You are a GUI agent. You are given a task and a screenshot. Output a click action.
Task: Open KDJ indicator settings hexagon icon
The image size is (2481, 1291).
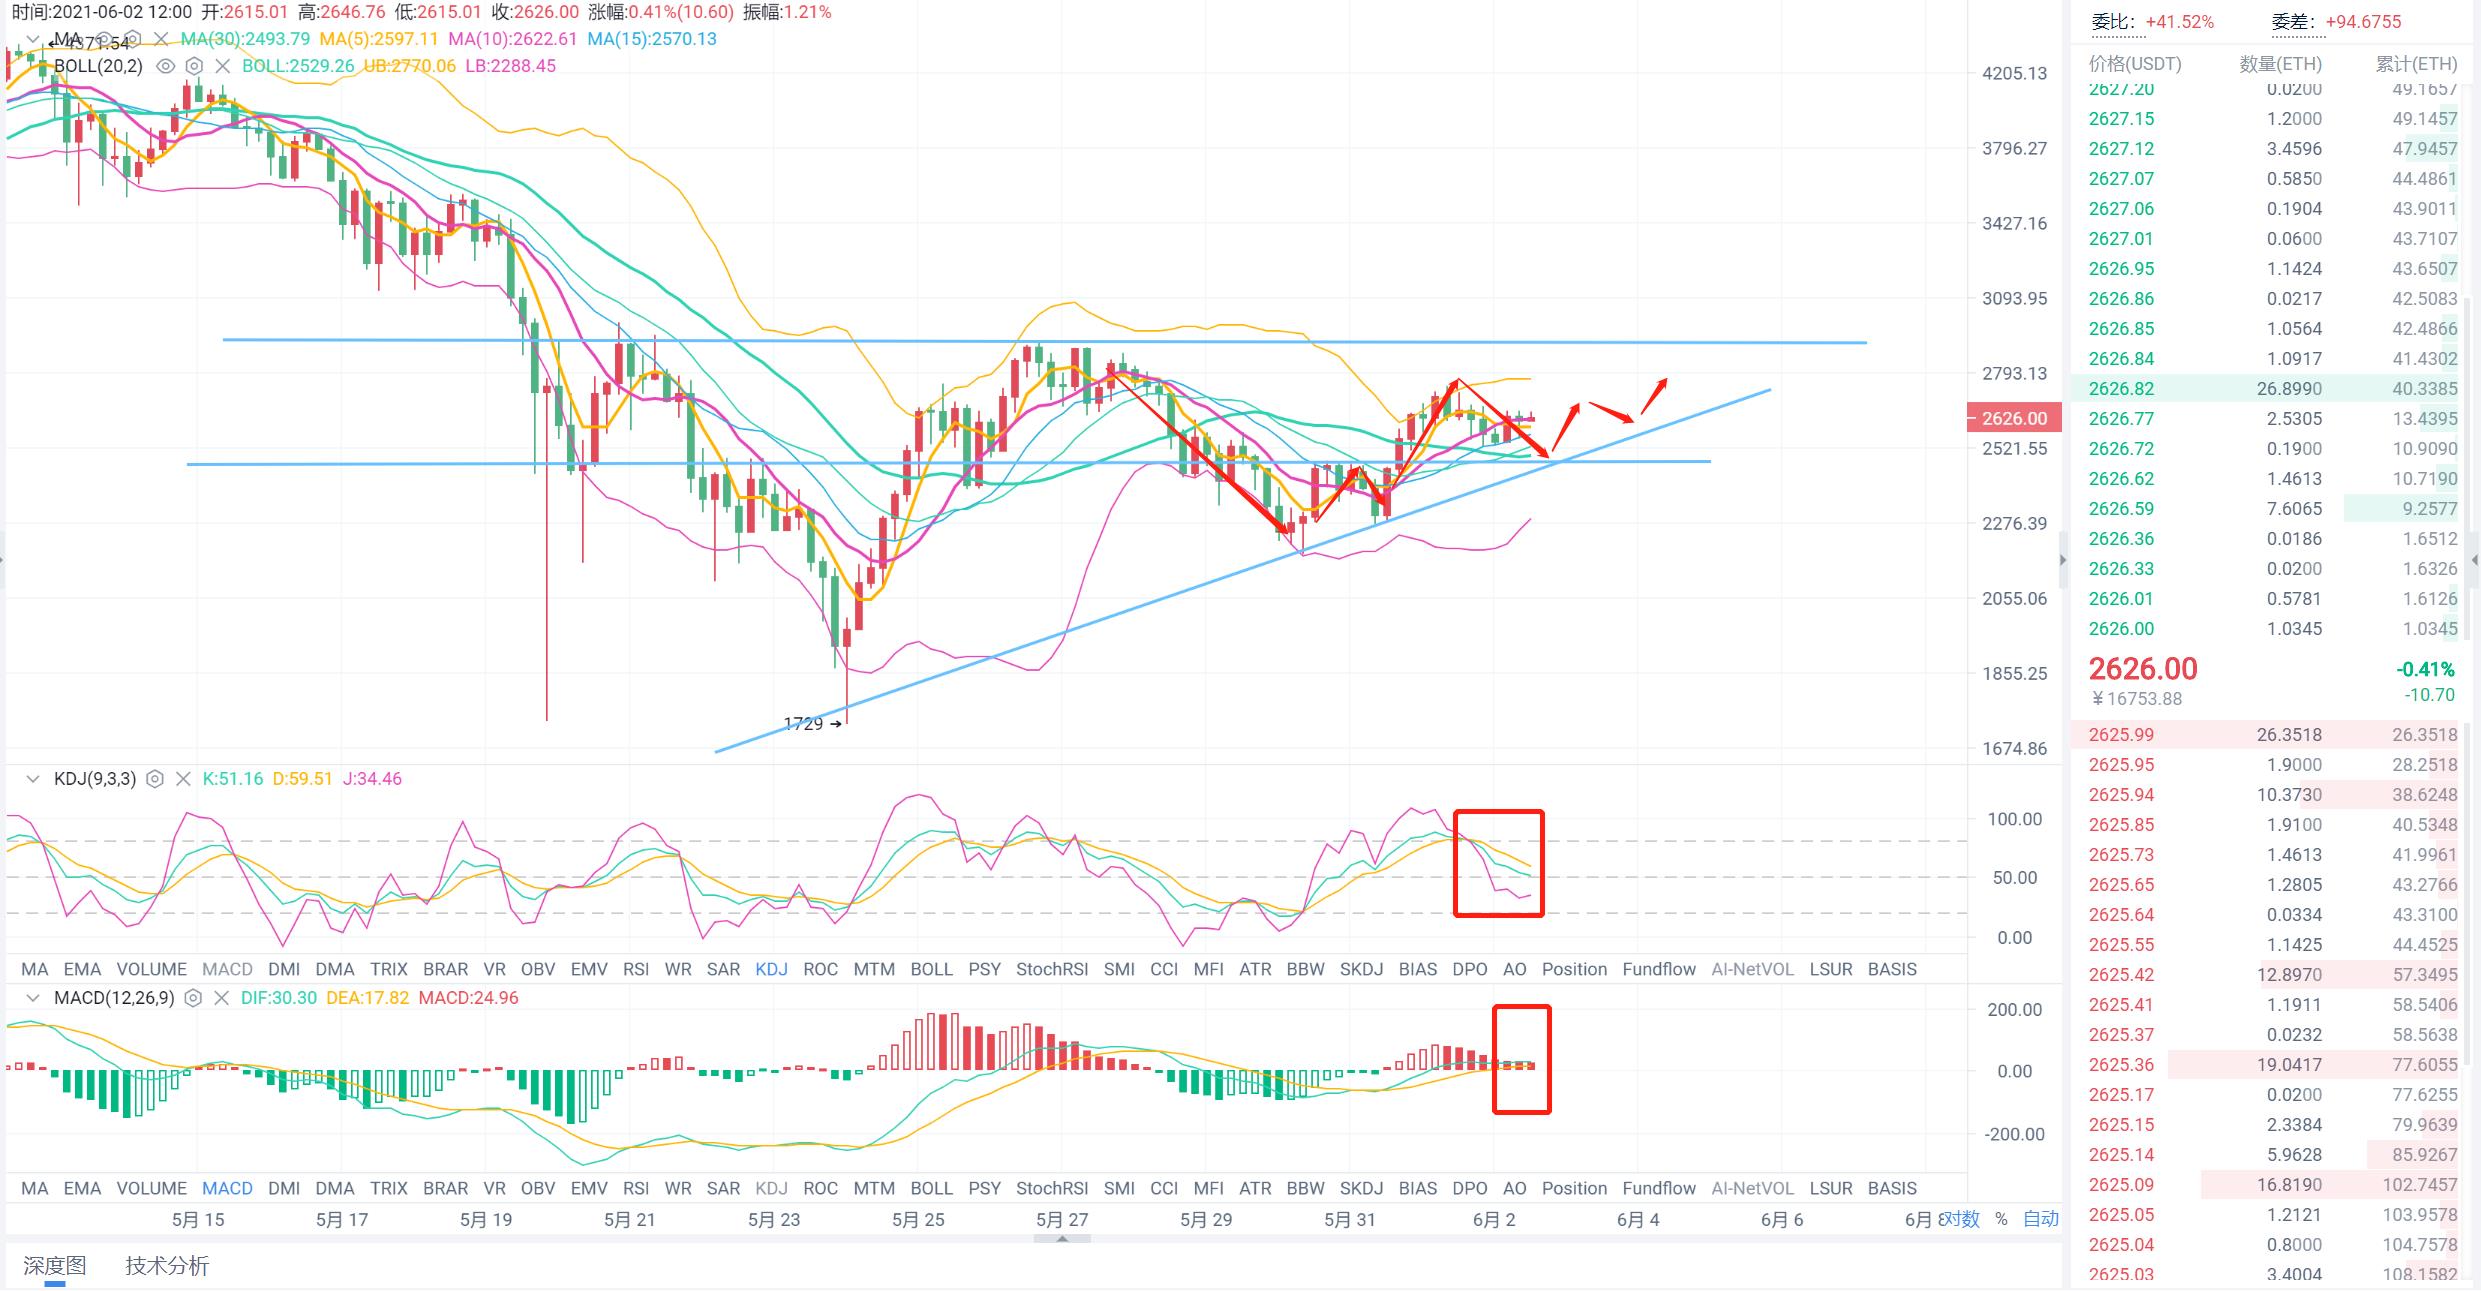tap(155, 779)
